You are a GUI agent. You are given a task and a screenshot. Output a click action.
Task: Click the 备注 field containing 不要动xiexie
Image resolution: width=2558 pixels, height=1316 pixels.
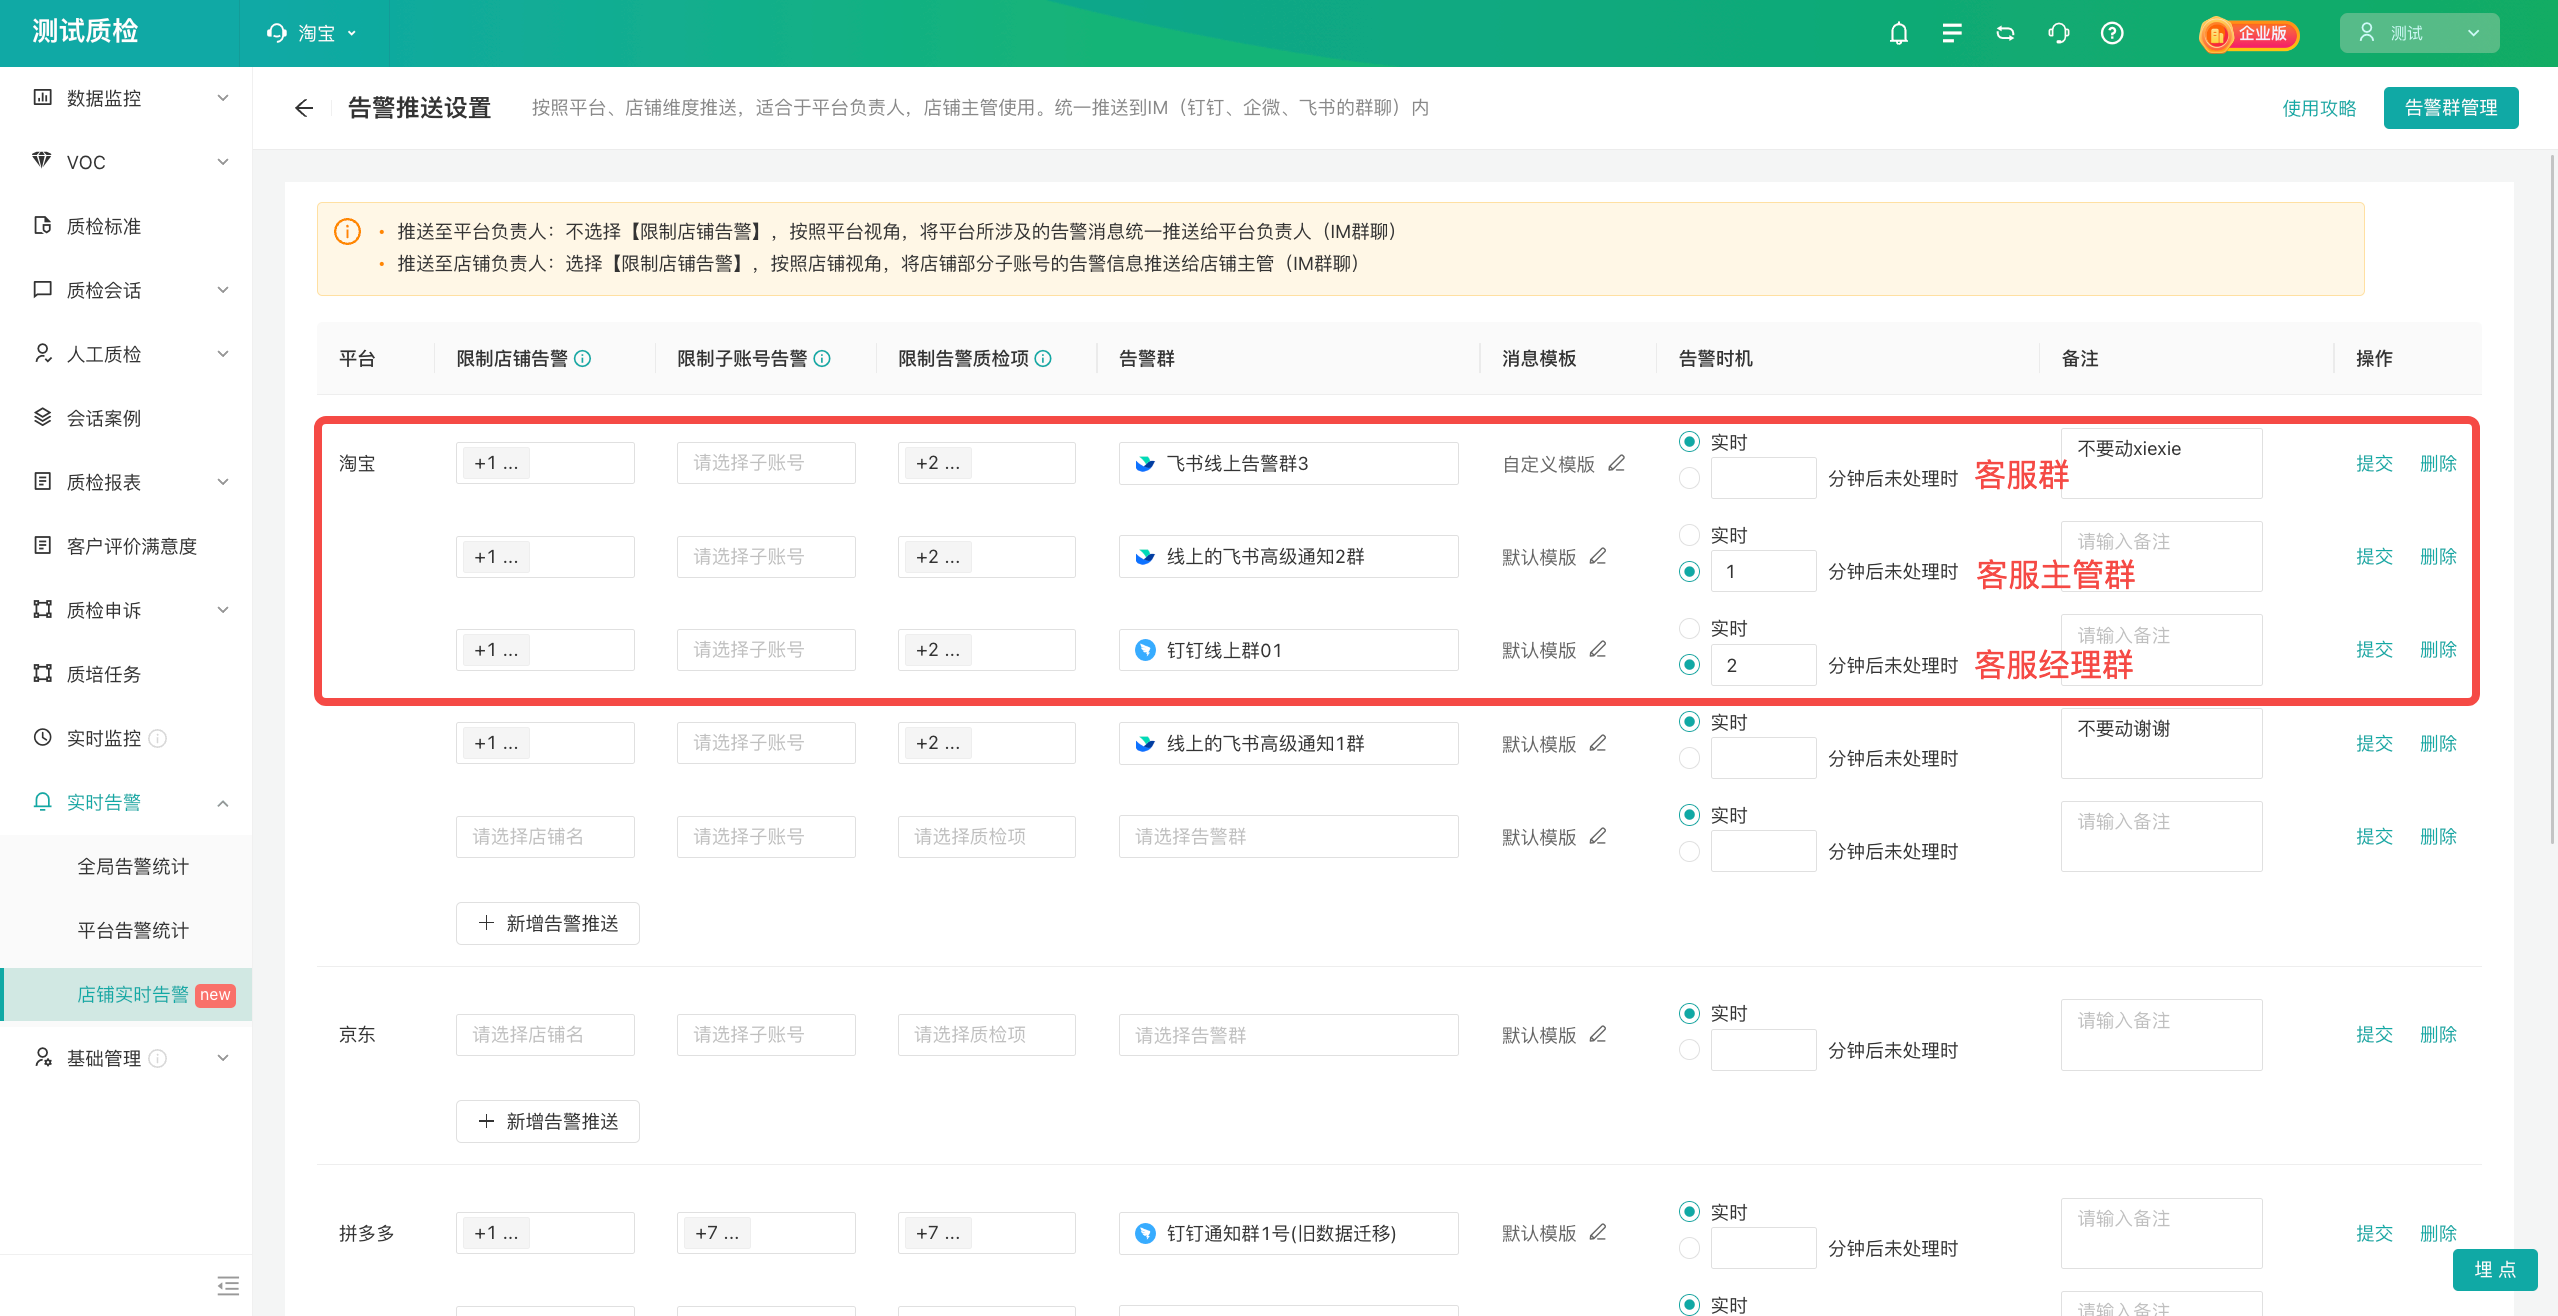[2161, 463]
